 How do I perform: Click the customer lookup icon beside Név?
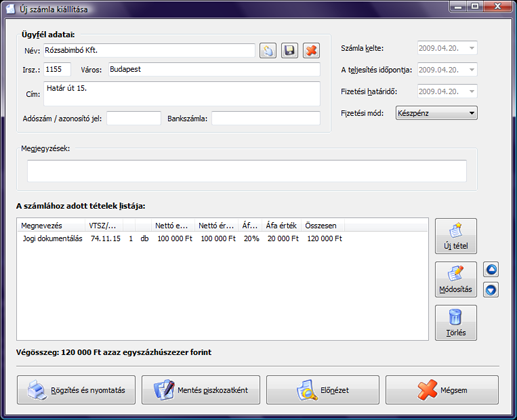(x=268, y=51)
